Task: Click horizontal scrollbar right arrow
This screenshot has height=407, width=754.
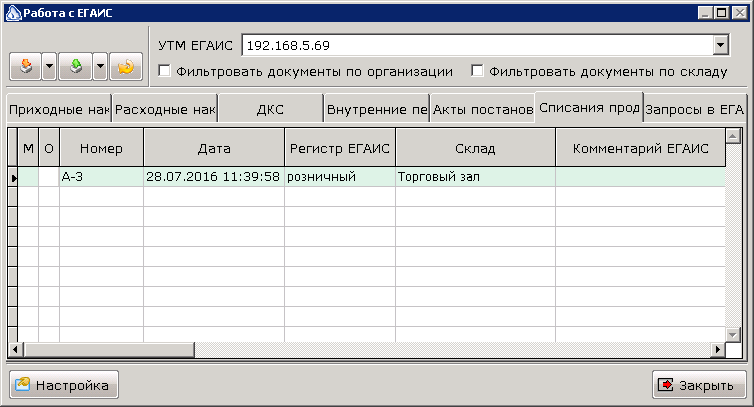Action: 717,349
